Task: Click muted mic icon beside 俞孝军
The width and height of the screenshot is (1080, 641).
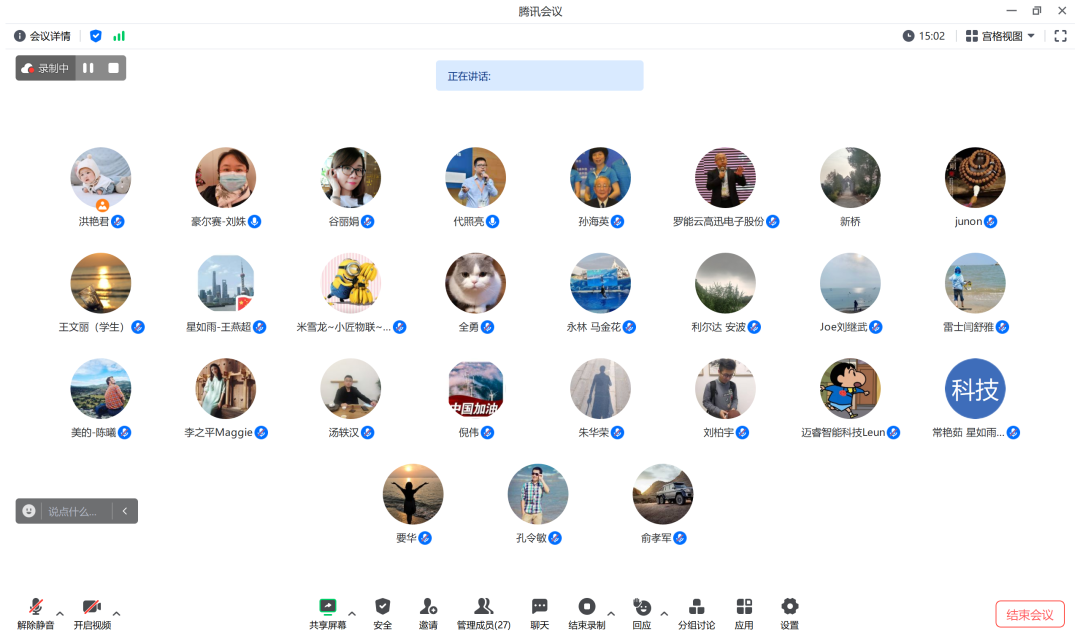Action: point(680,538)
